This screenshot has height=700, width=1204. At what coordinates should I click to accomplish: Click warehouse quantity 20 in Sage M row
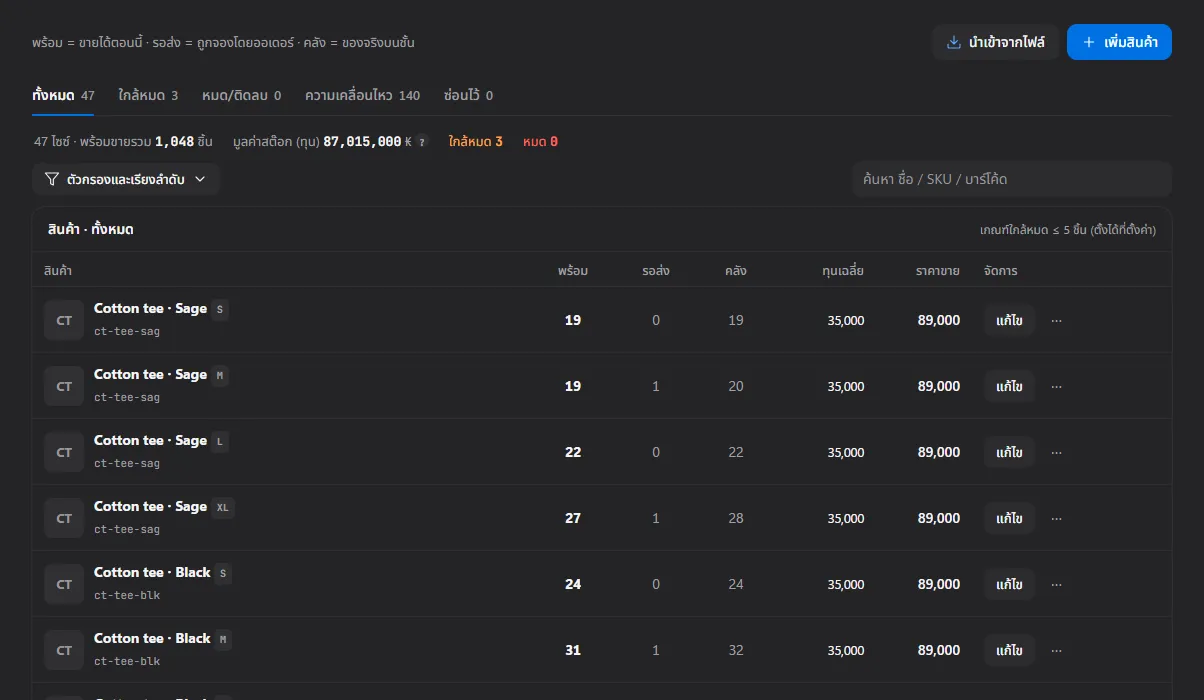tap(736, 387)
